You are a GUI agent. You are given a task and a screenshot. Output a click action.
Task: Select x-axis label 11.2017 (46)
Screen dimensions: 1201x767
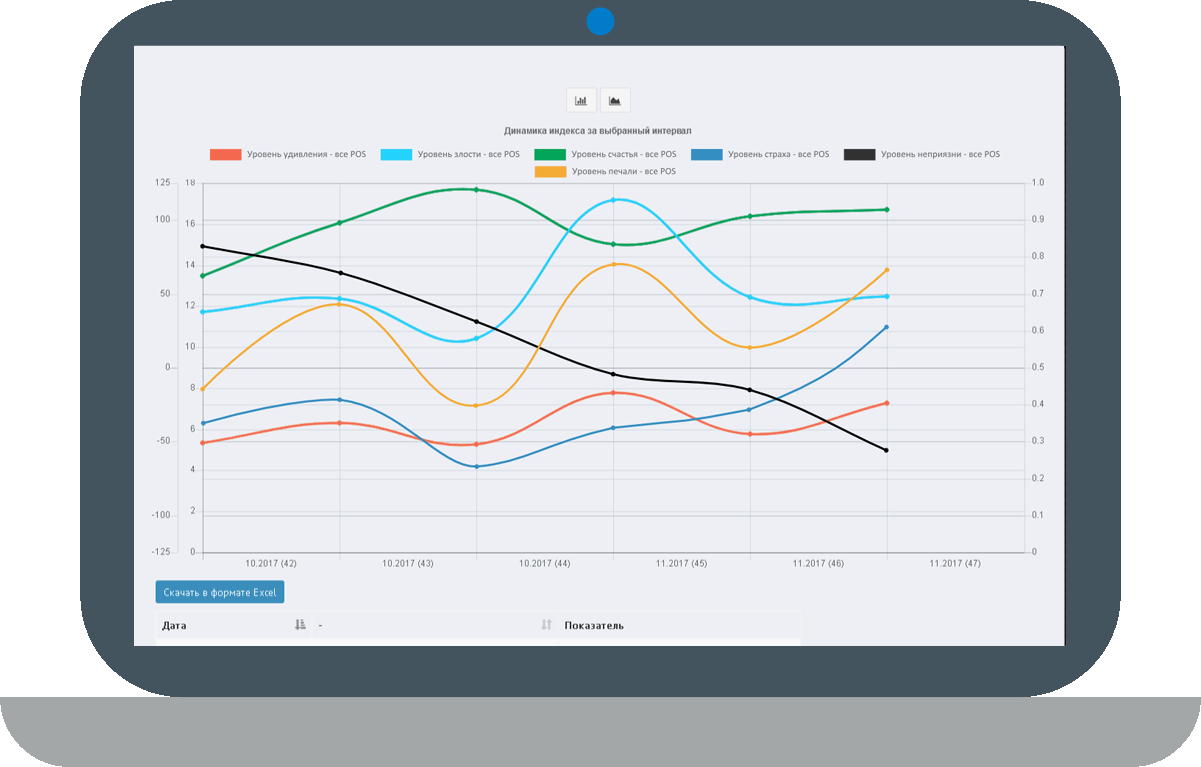point(818,563)
